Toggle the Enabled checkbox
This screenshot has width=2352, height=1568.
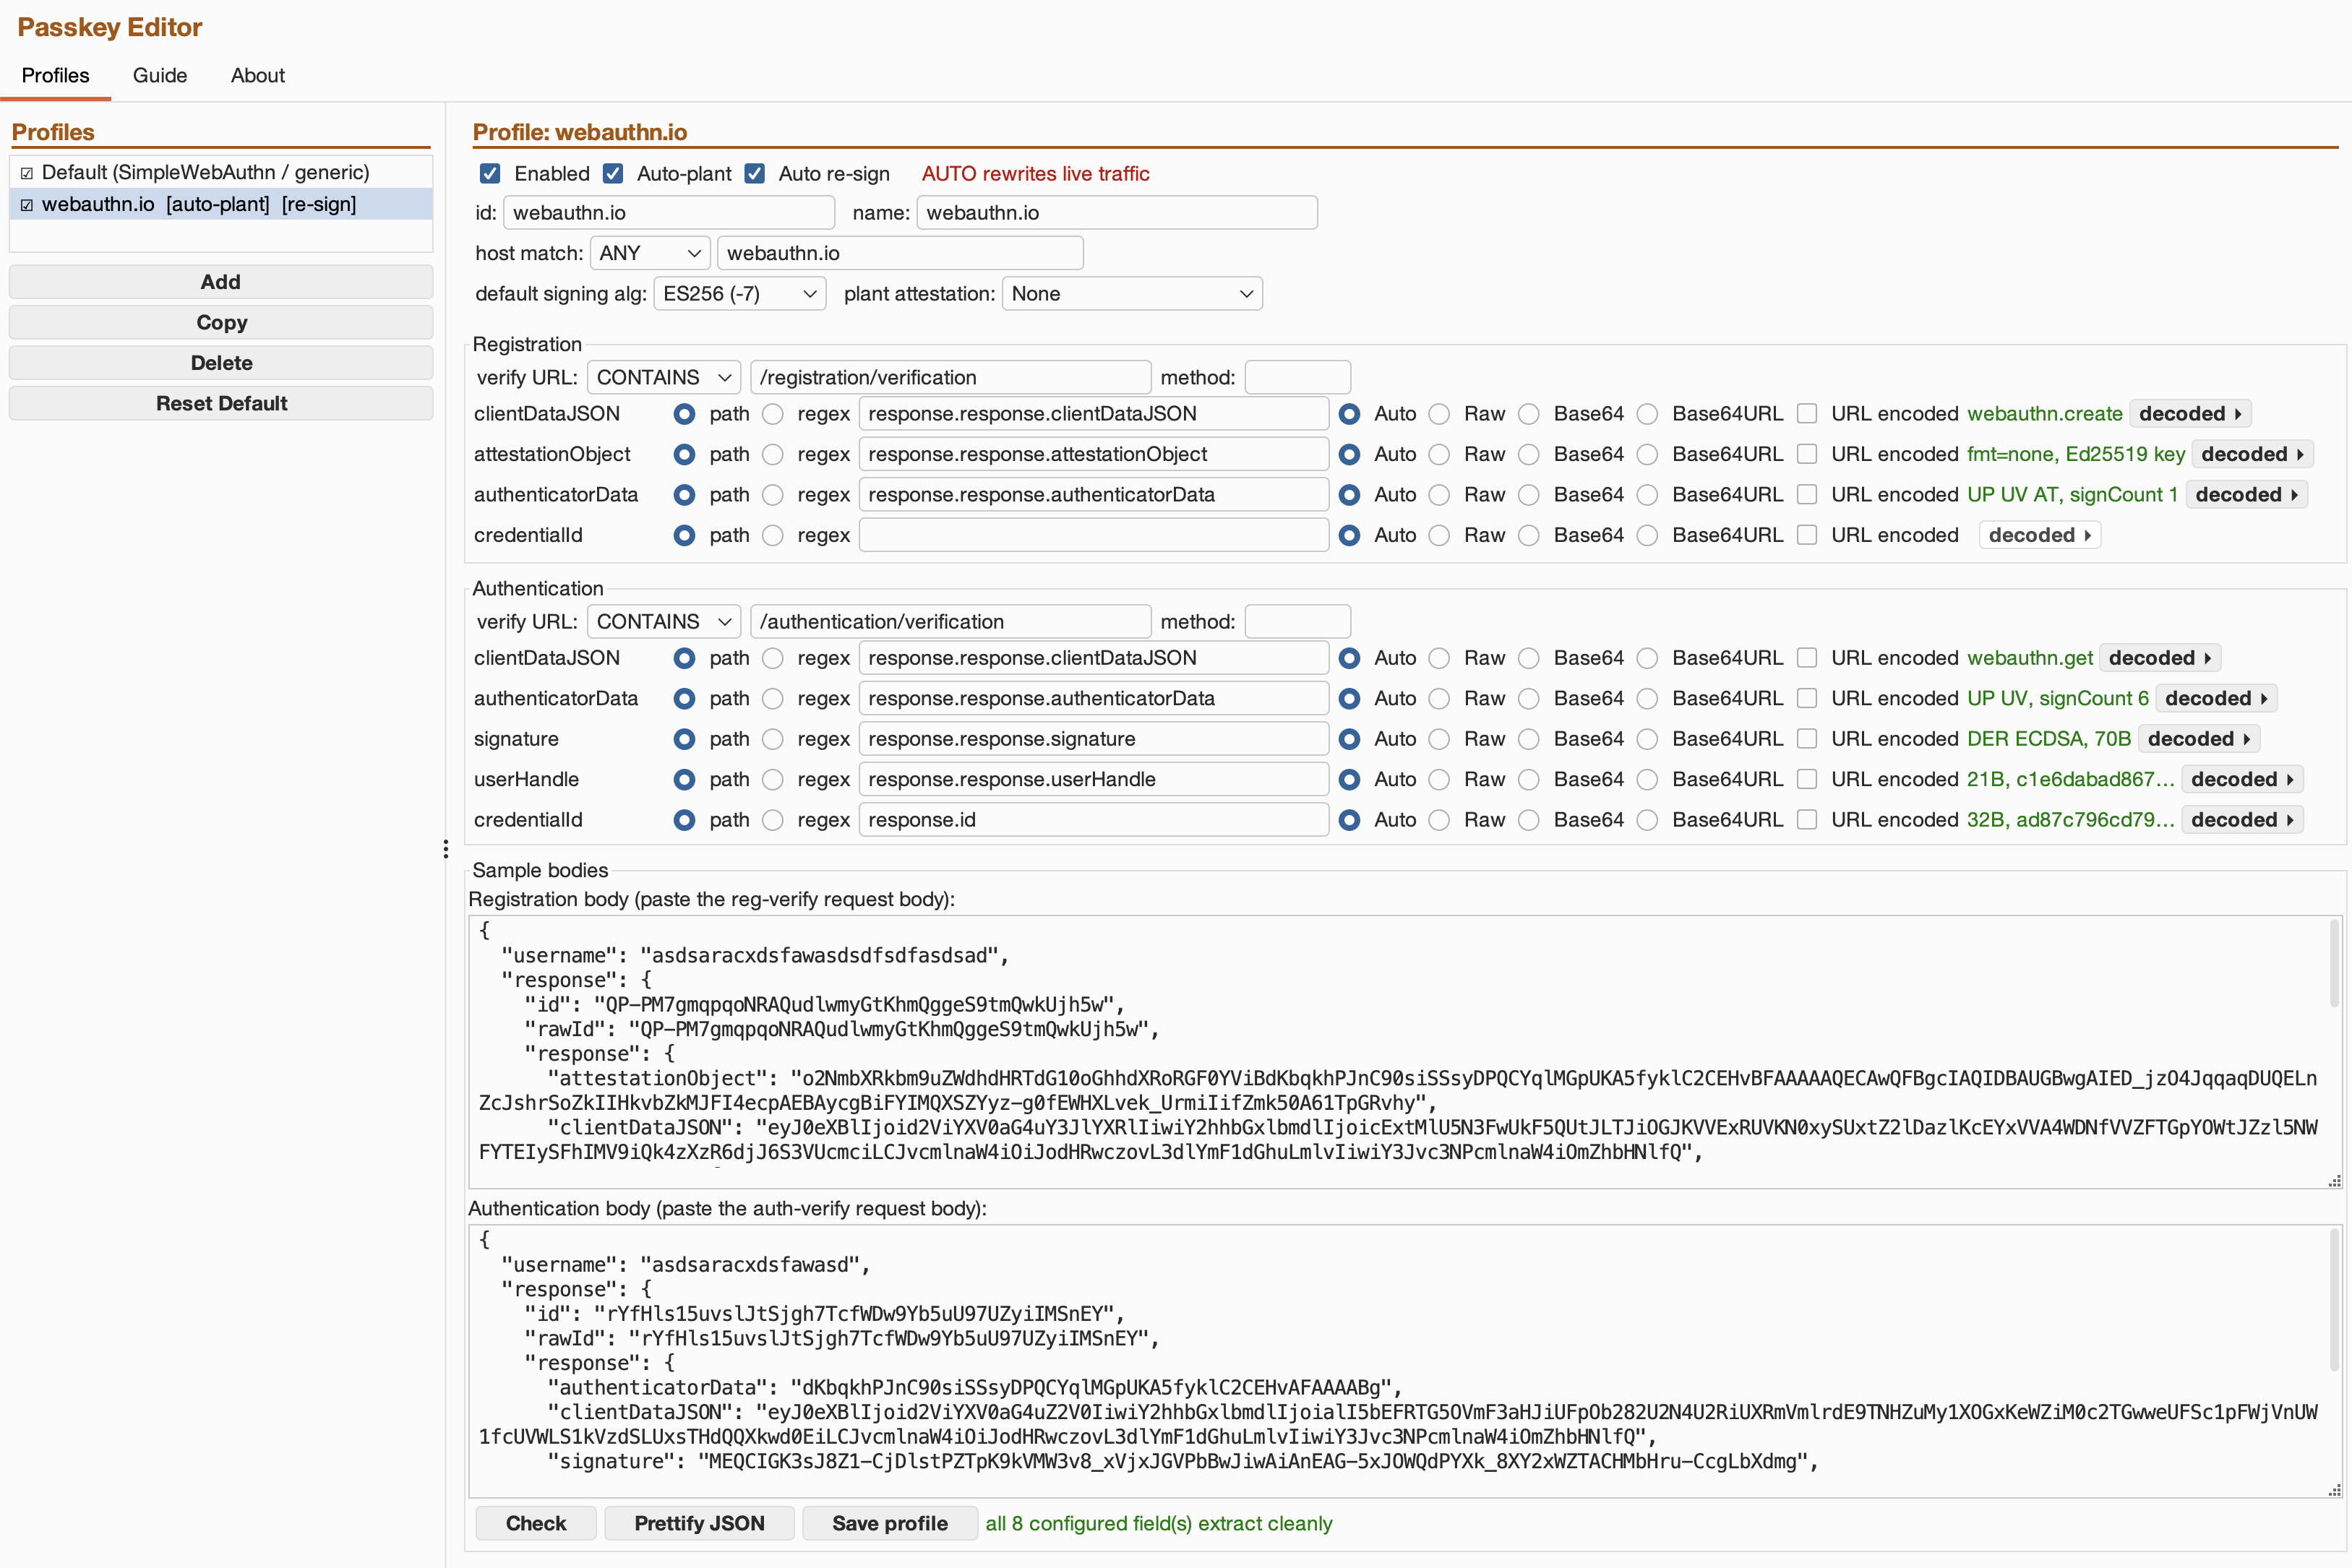(x=490, y=174)
